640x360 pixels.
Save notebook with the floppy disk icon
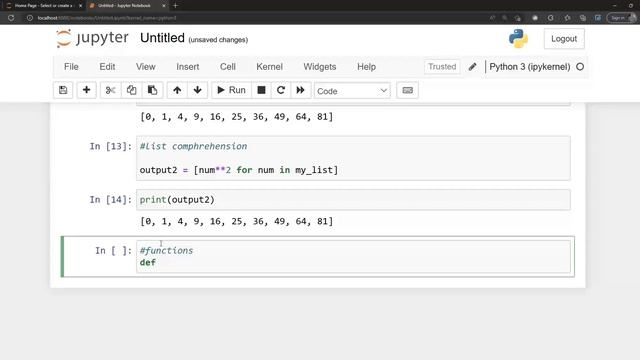[x=63, y=90]
